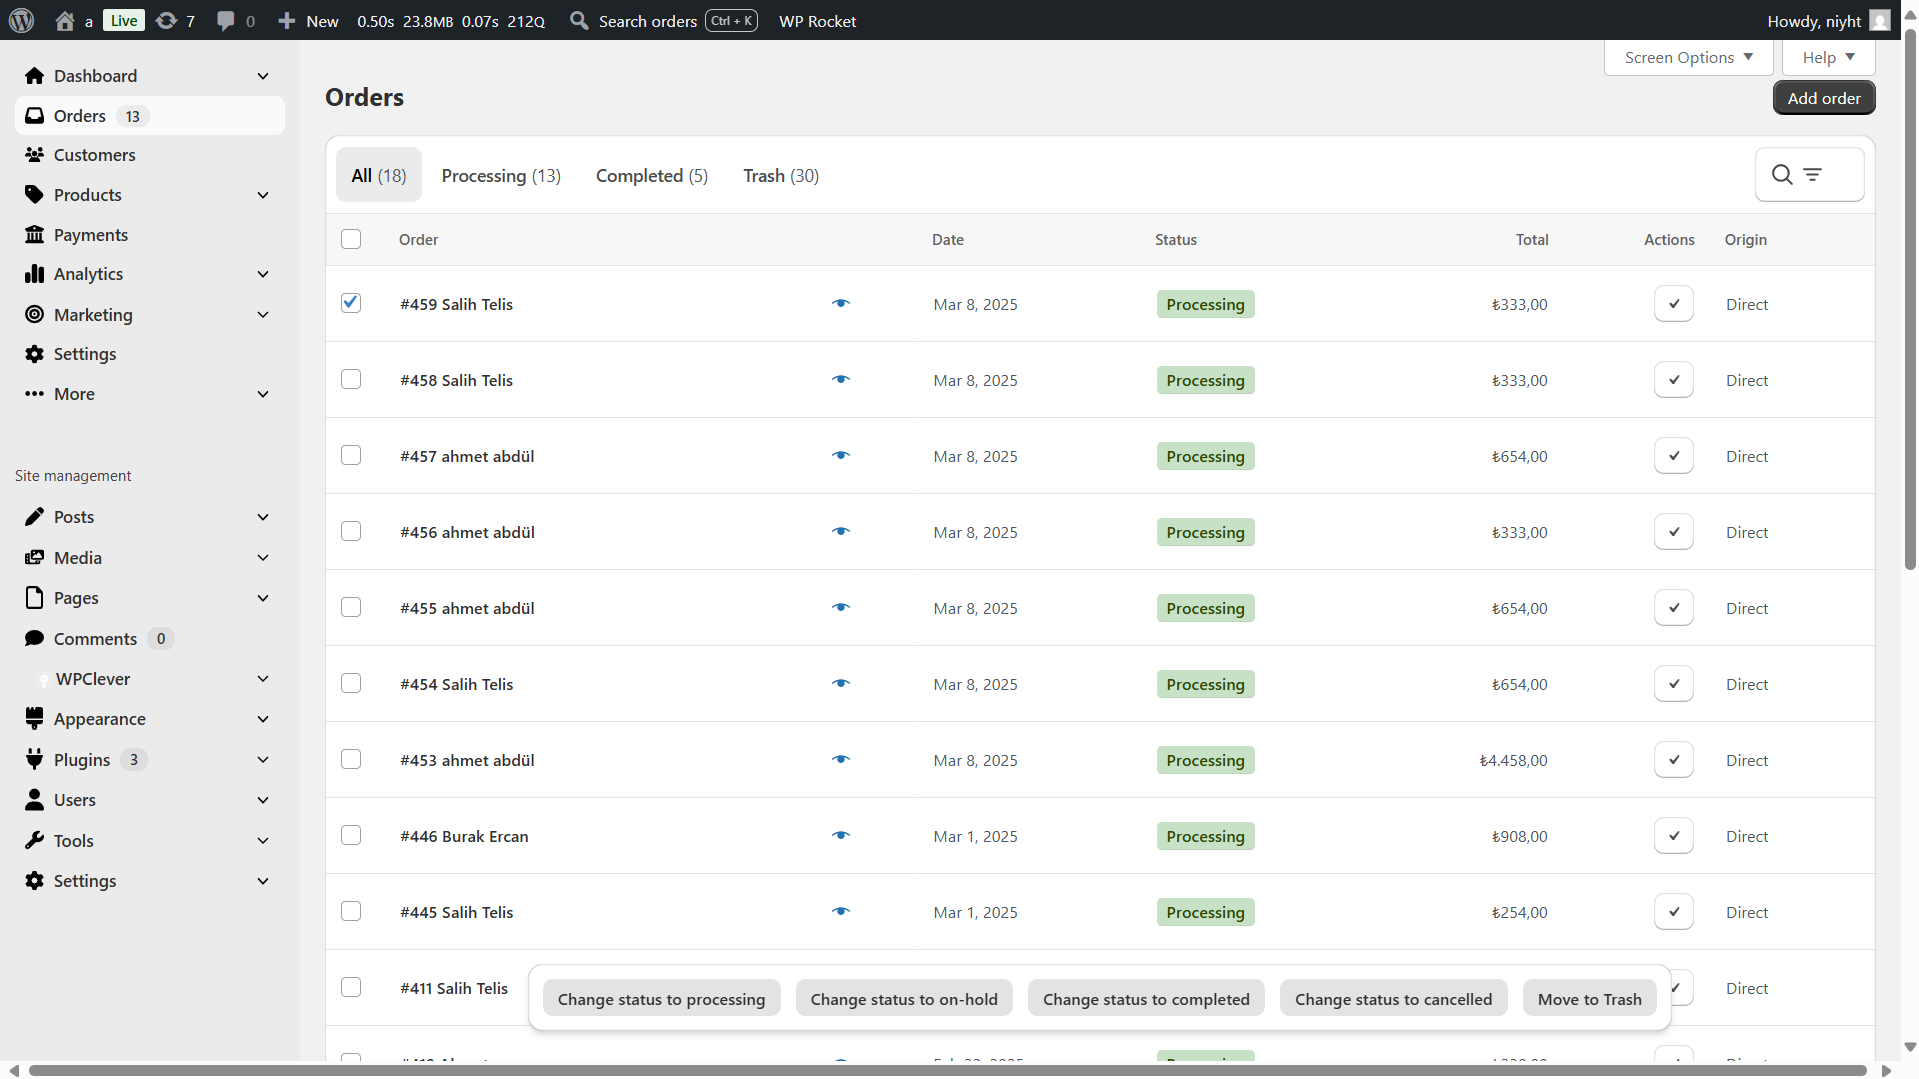1919x1079 pixels.
Task: Preview order #459 with eye icon
Action: 840,304
